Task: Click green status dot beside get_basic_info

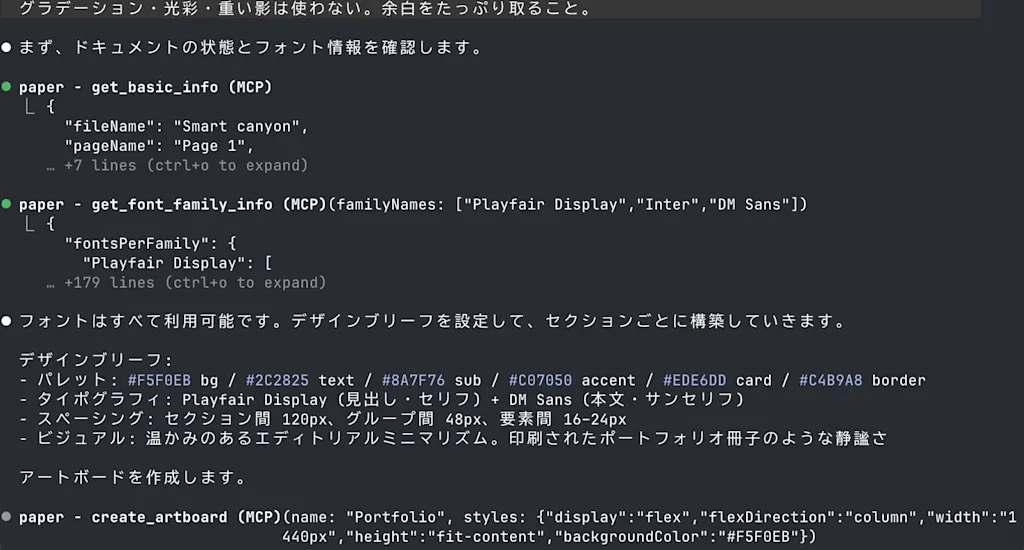Action: (7, 86)
